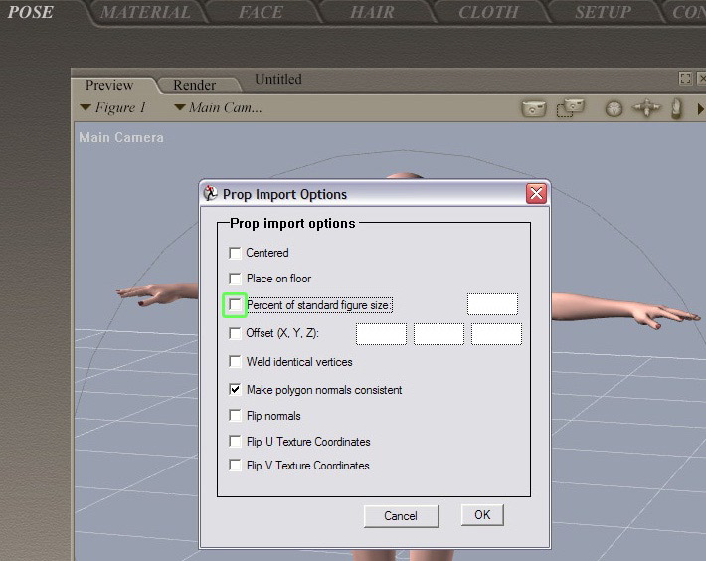
Task: Close the Prop Import Options dialog
Action: 537,194
